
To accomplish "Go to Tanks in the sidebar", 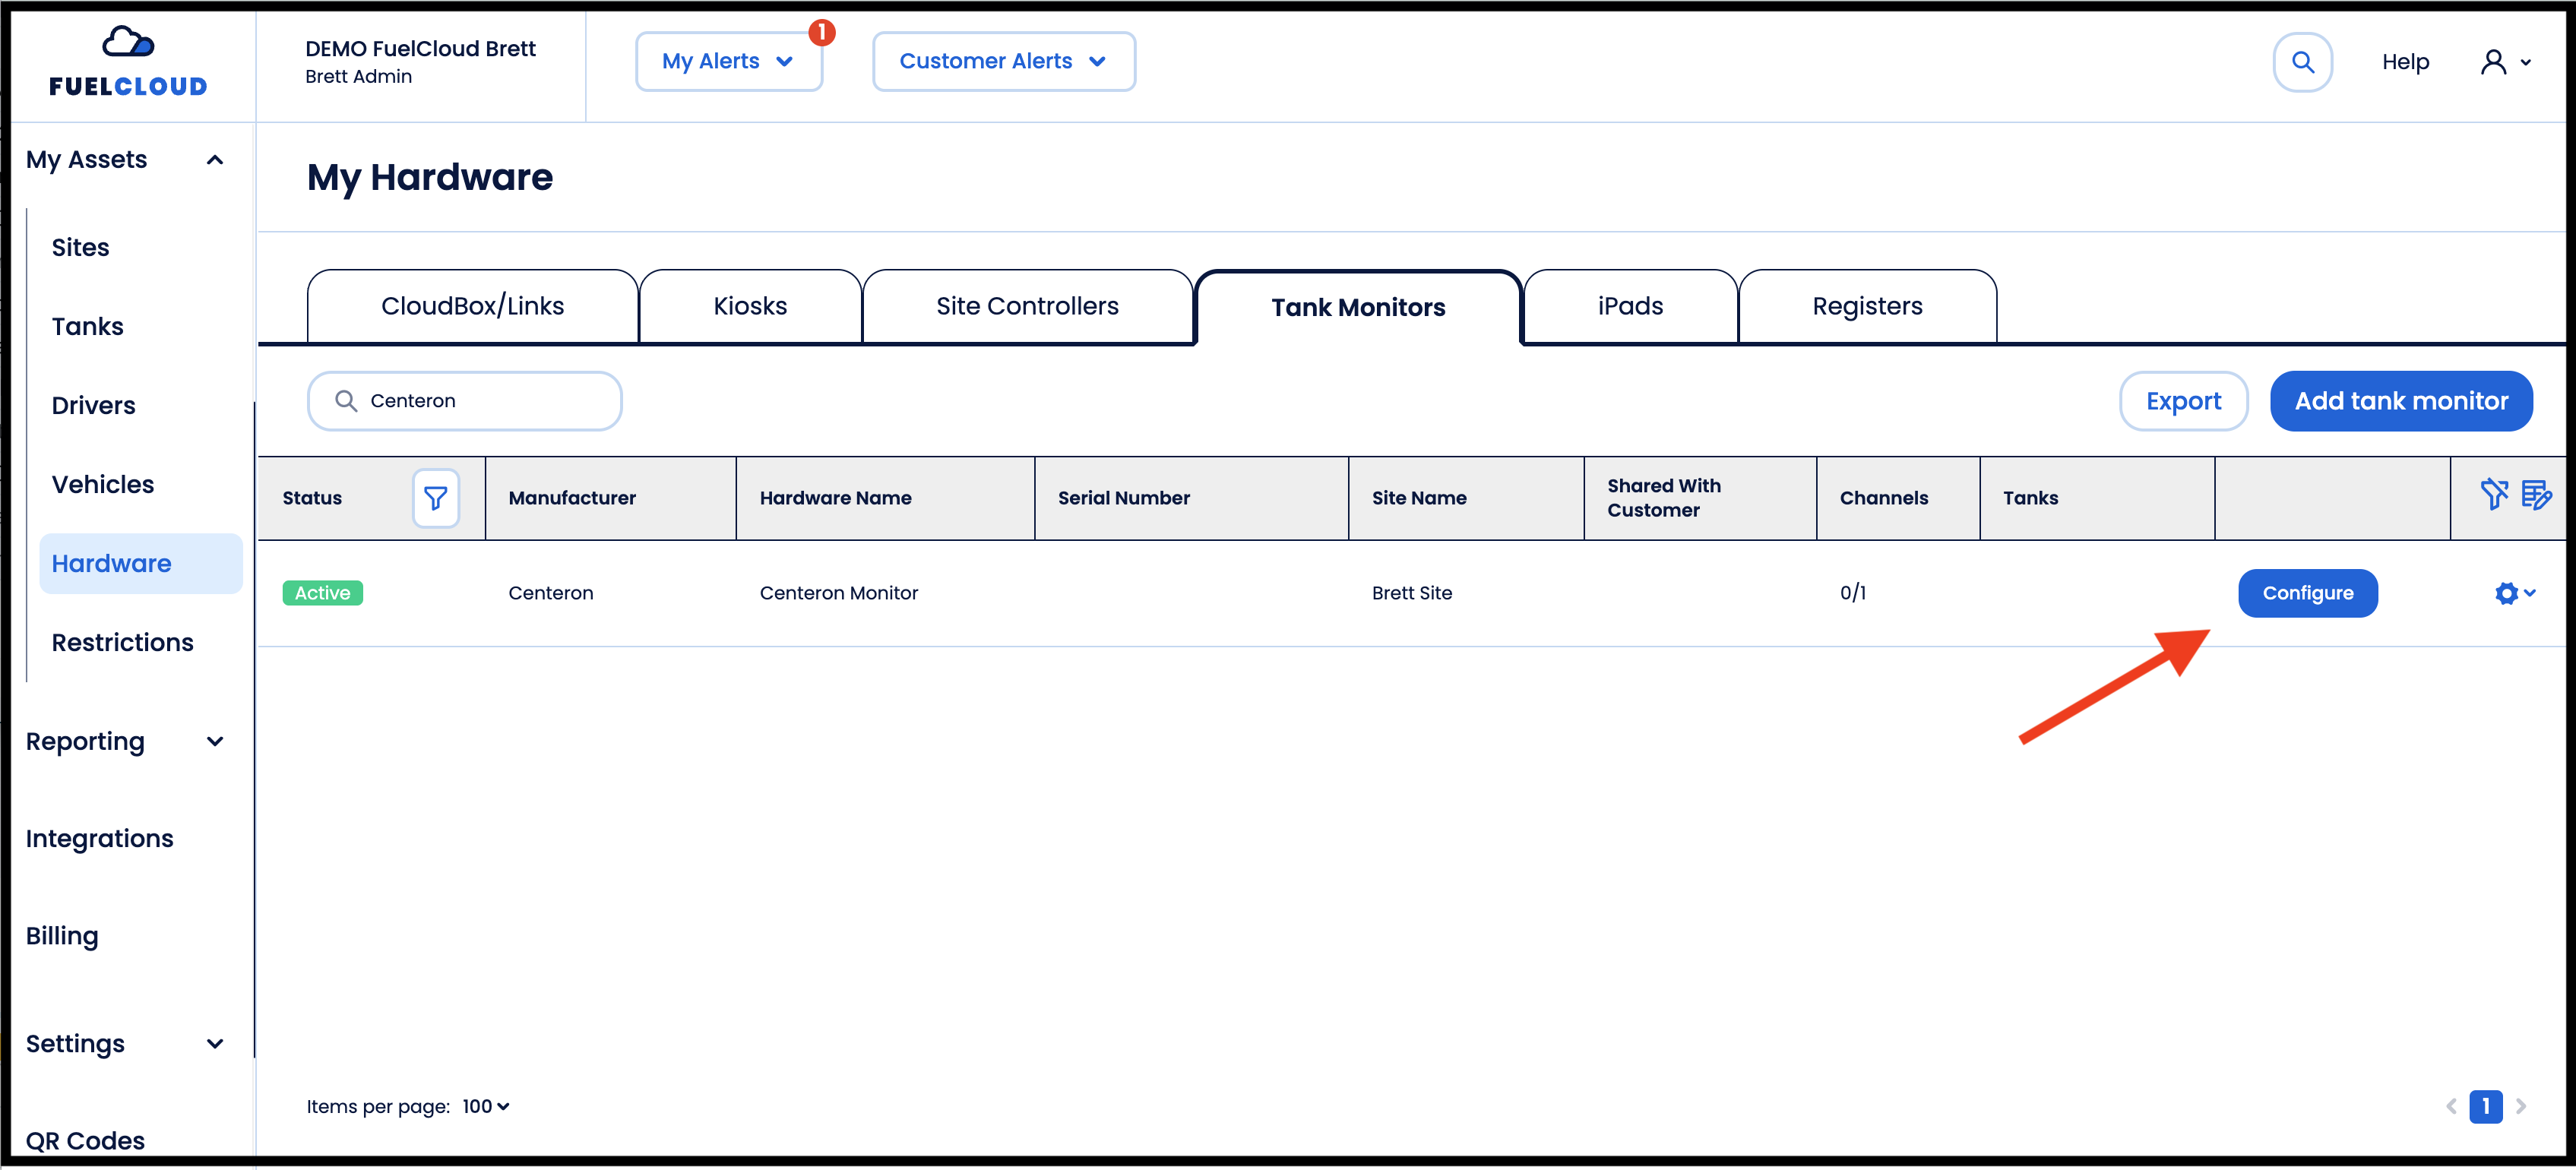I will pos(88,326).
